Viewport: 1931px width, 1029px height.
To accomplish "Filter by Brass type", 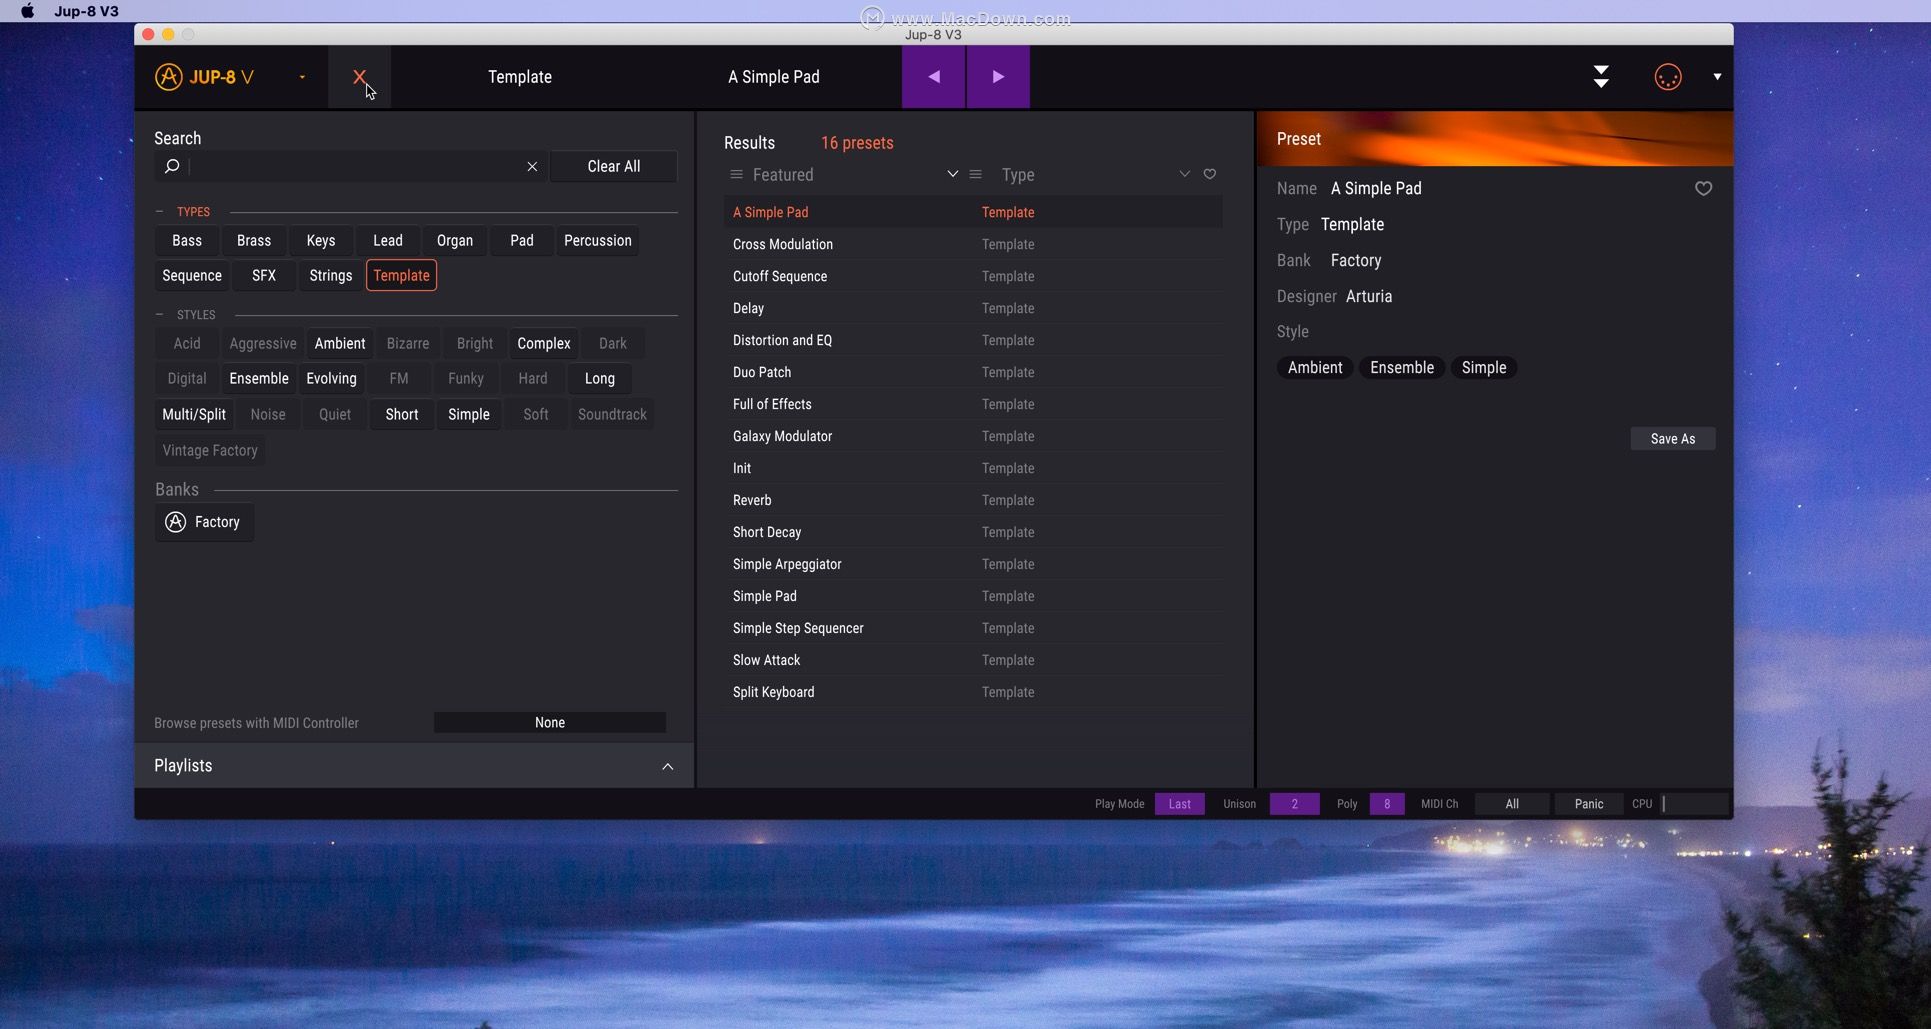I will coord(254,241).
